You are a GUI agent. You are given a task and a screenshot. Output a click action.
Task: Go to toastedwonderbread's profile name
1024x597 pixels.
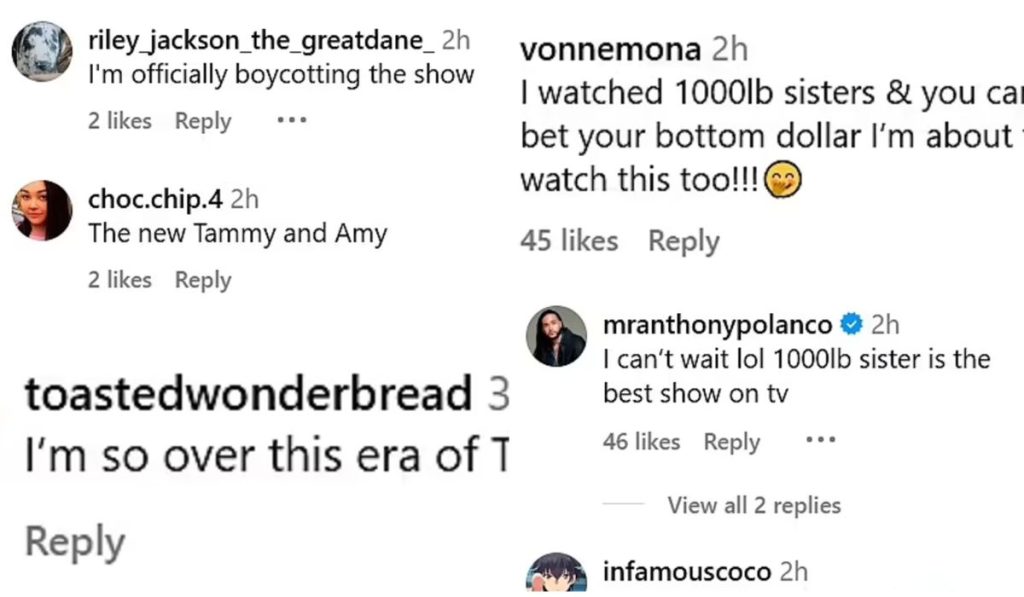(x=248, y=396)
